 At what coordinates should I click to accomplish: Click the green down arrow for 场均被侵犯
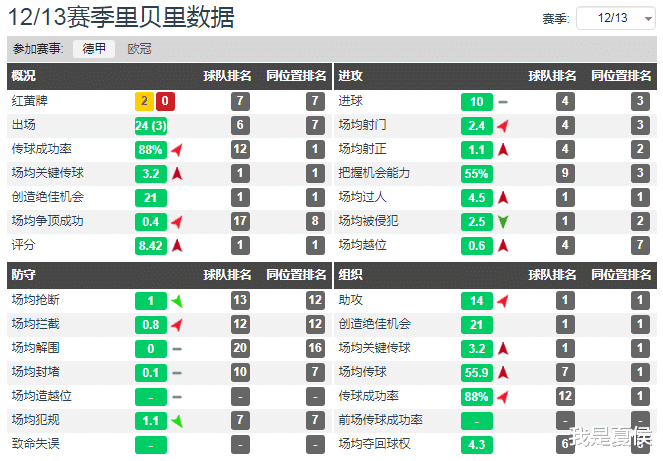coord(503,221)
